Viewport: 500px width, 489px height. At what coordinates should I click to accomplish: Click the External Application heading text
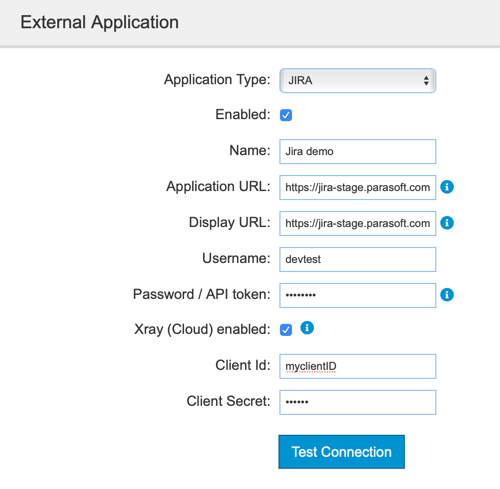(99, 23)
